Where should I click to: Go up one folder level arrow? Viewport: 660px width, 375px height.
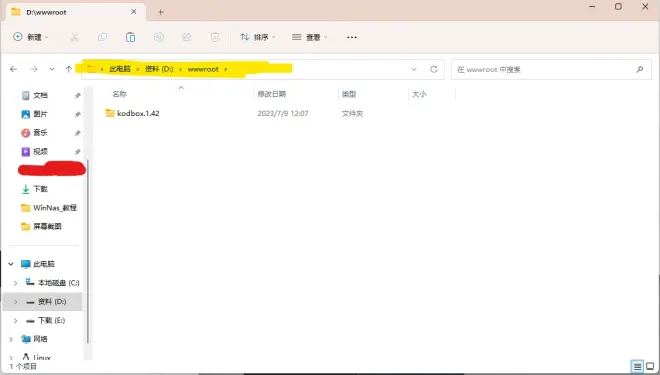point(69,69)
